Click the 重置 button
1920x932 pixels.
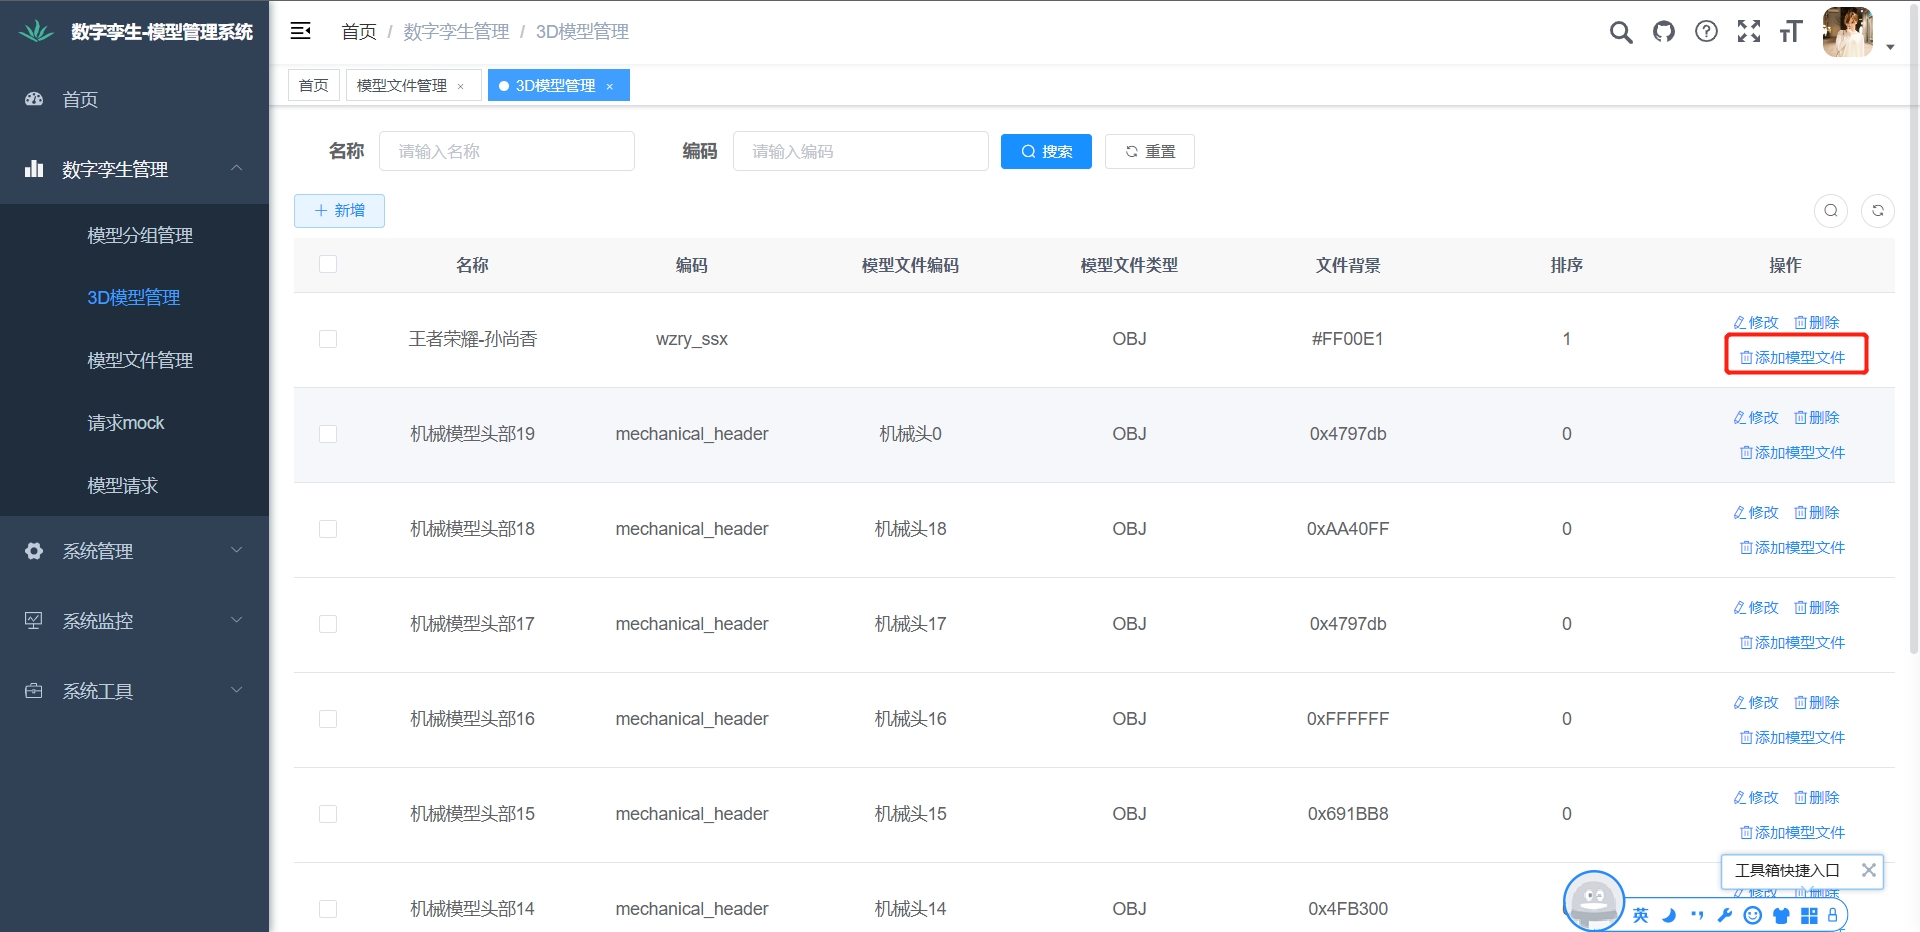click(x=1150, y=151)
